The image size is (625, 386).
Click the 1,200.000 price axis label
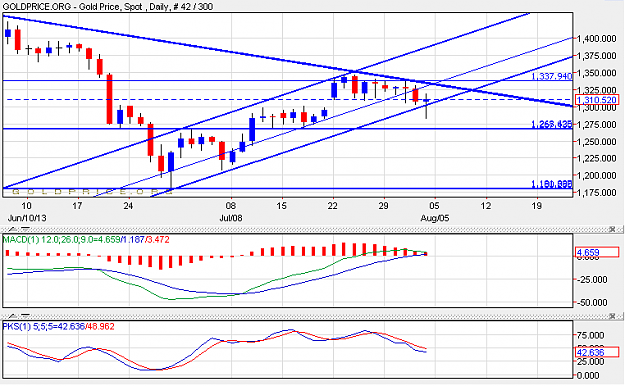596,175
